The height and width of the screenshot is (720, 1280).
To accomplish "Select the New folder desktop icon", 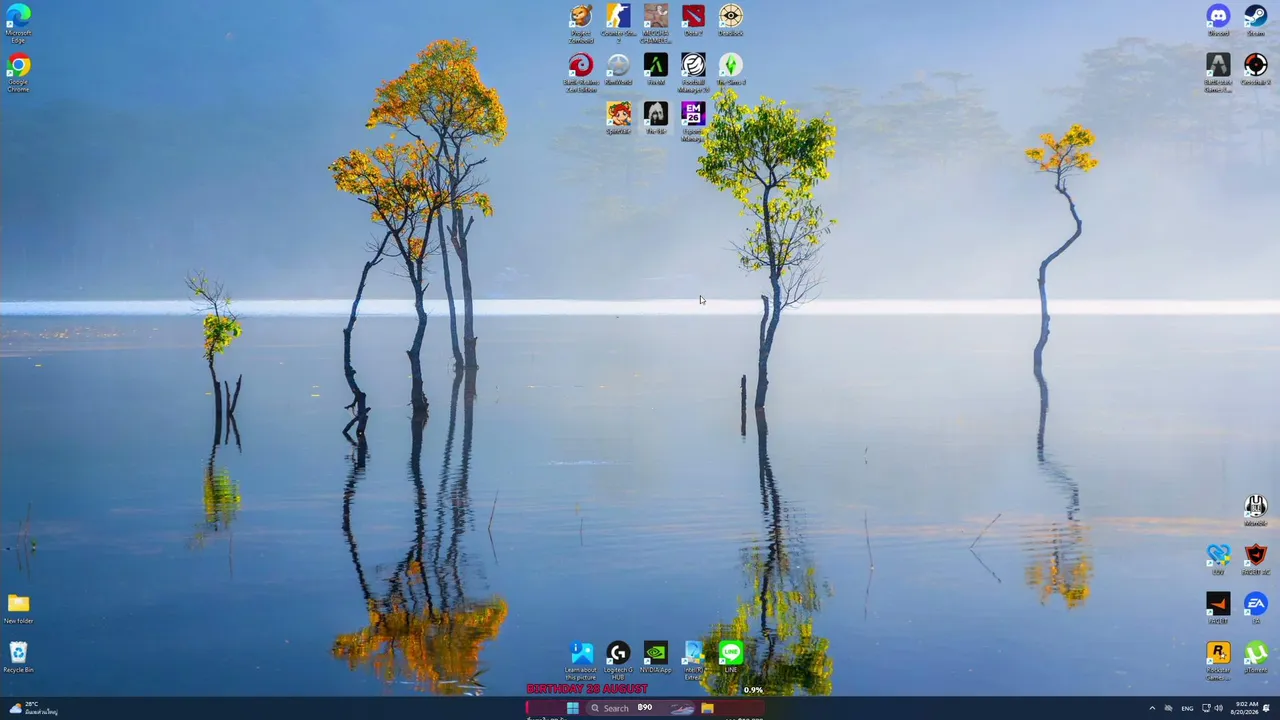I will point(18,608).
